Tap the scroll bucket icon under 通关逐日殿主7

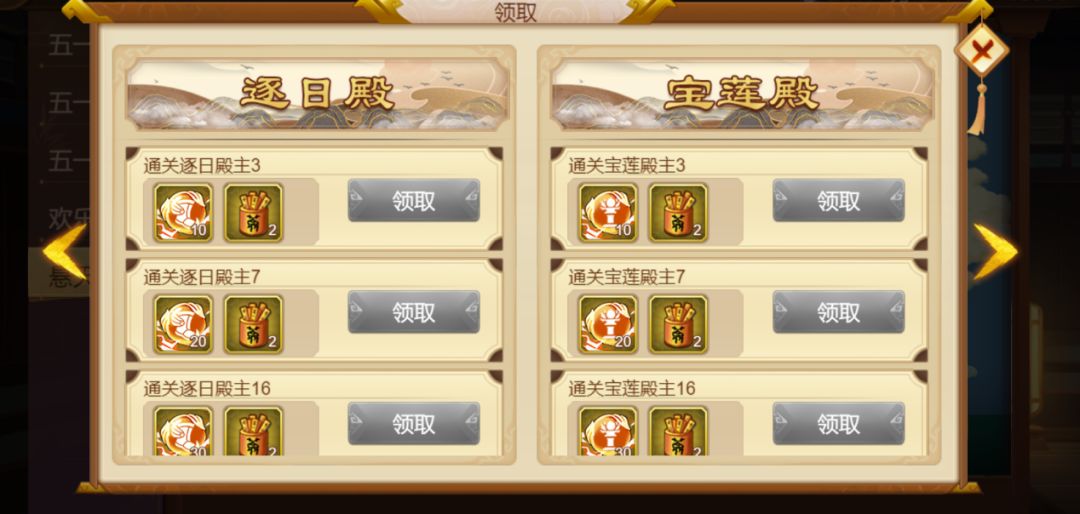point(253,324)
